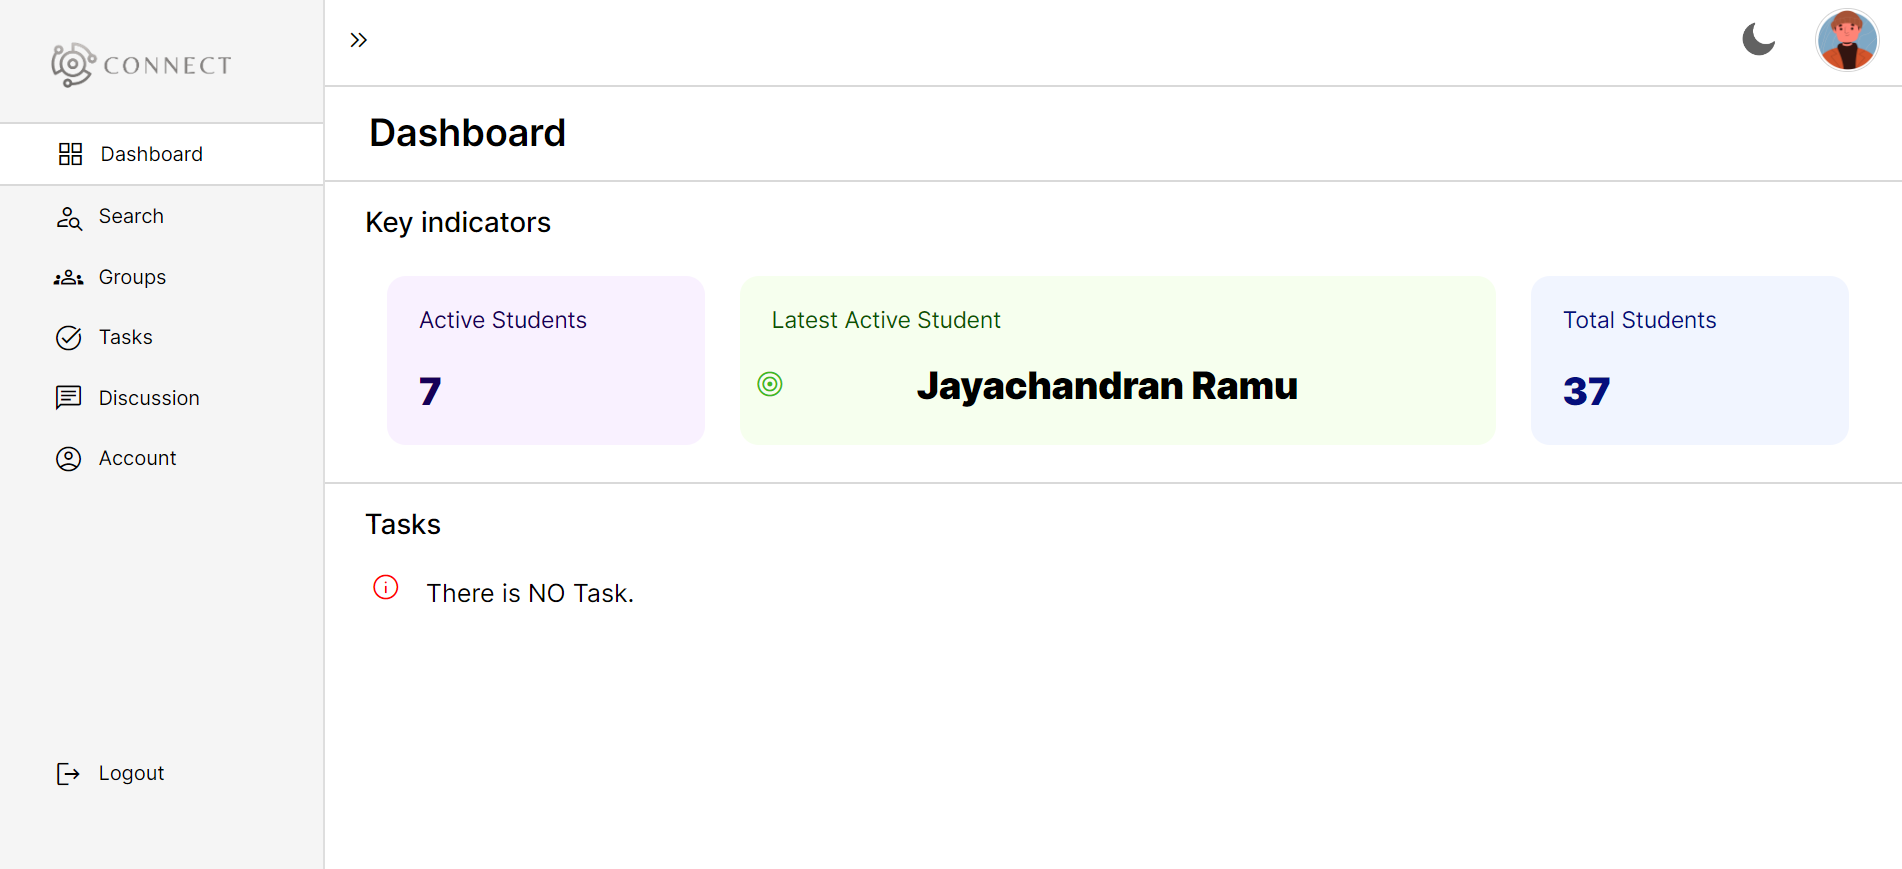Click the red info icon
The width and height of the screenshot is (1902, 869).
(386, 587)
